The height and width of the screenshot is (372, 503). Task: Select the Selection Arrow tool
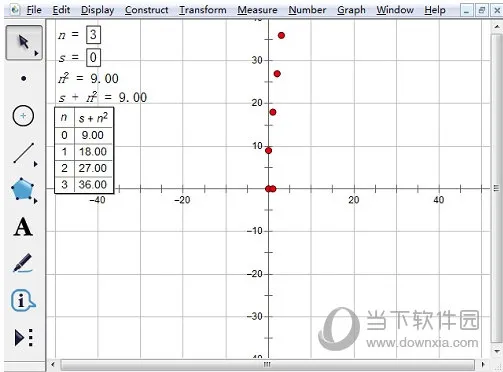[23, 43]
